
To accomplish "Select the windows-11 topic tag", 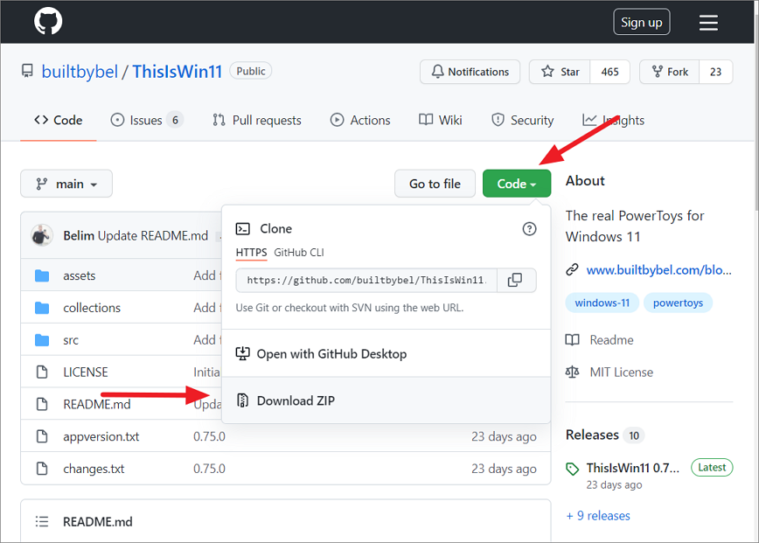I will tap(602, 303).
